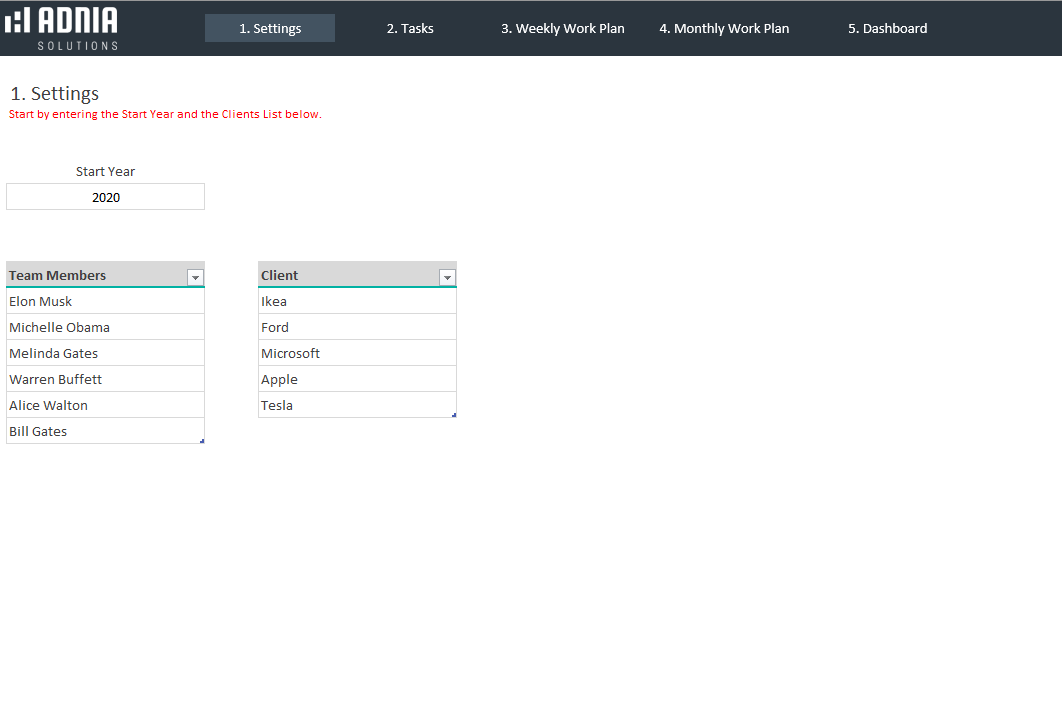Open the 5. Dashboard tab
Screen dimensions: 1062x706
tap(887, 29)
